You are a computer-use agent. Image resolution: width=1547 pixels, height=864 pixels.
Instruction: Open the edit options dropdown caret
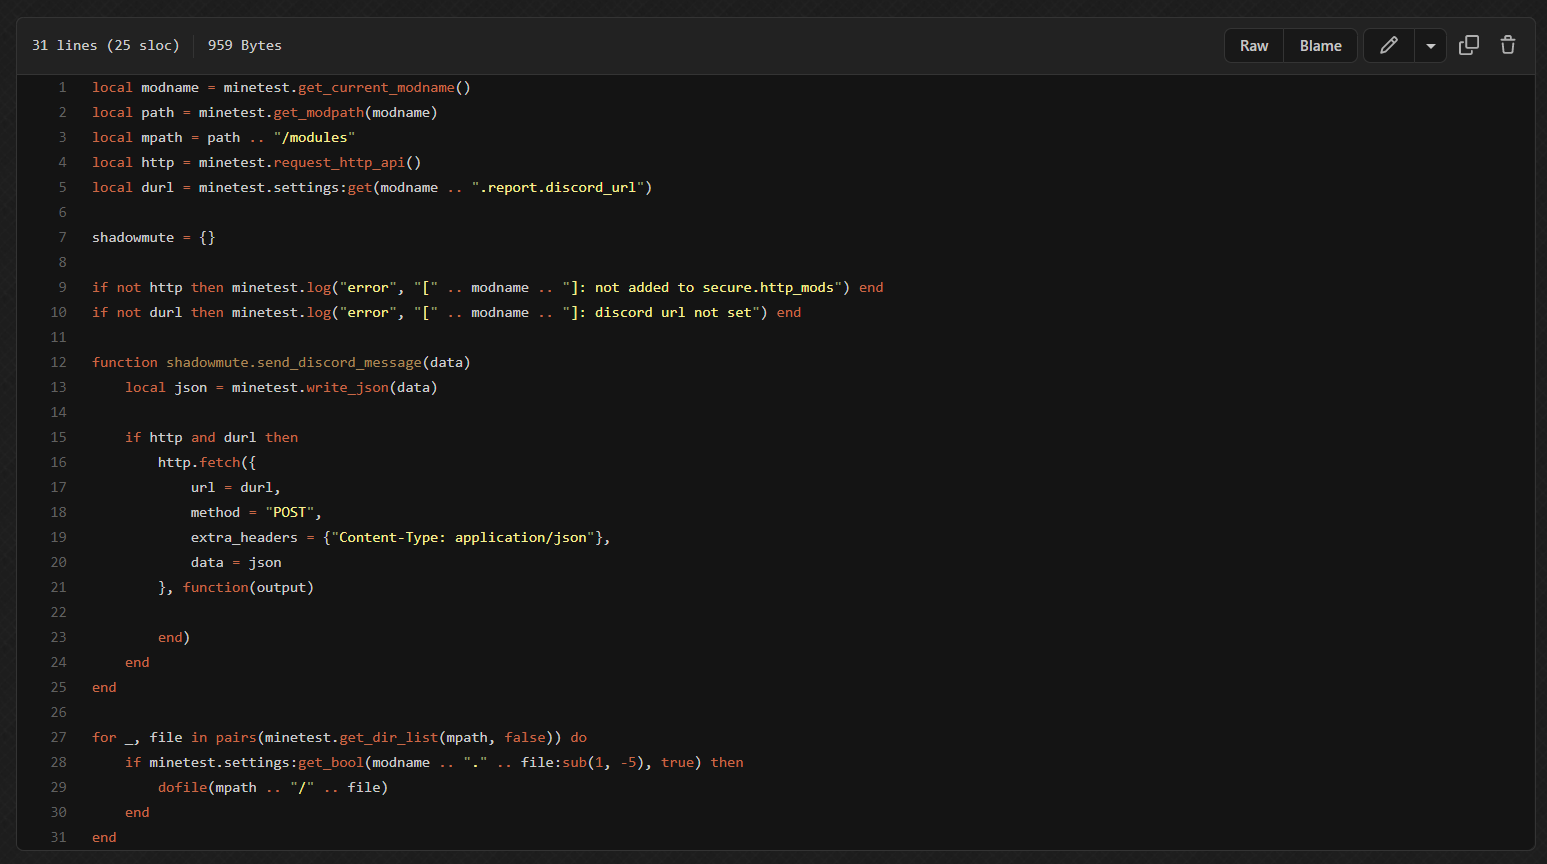1431,46
